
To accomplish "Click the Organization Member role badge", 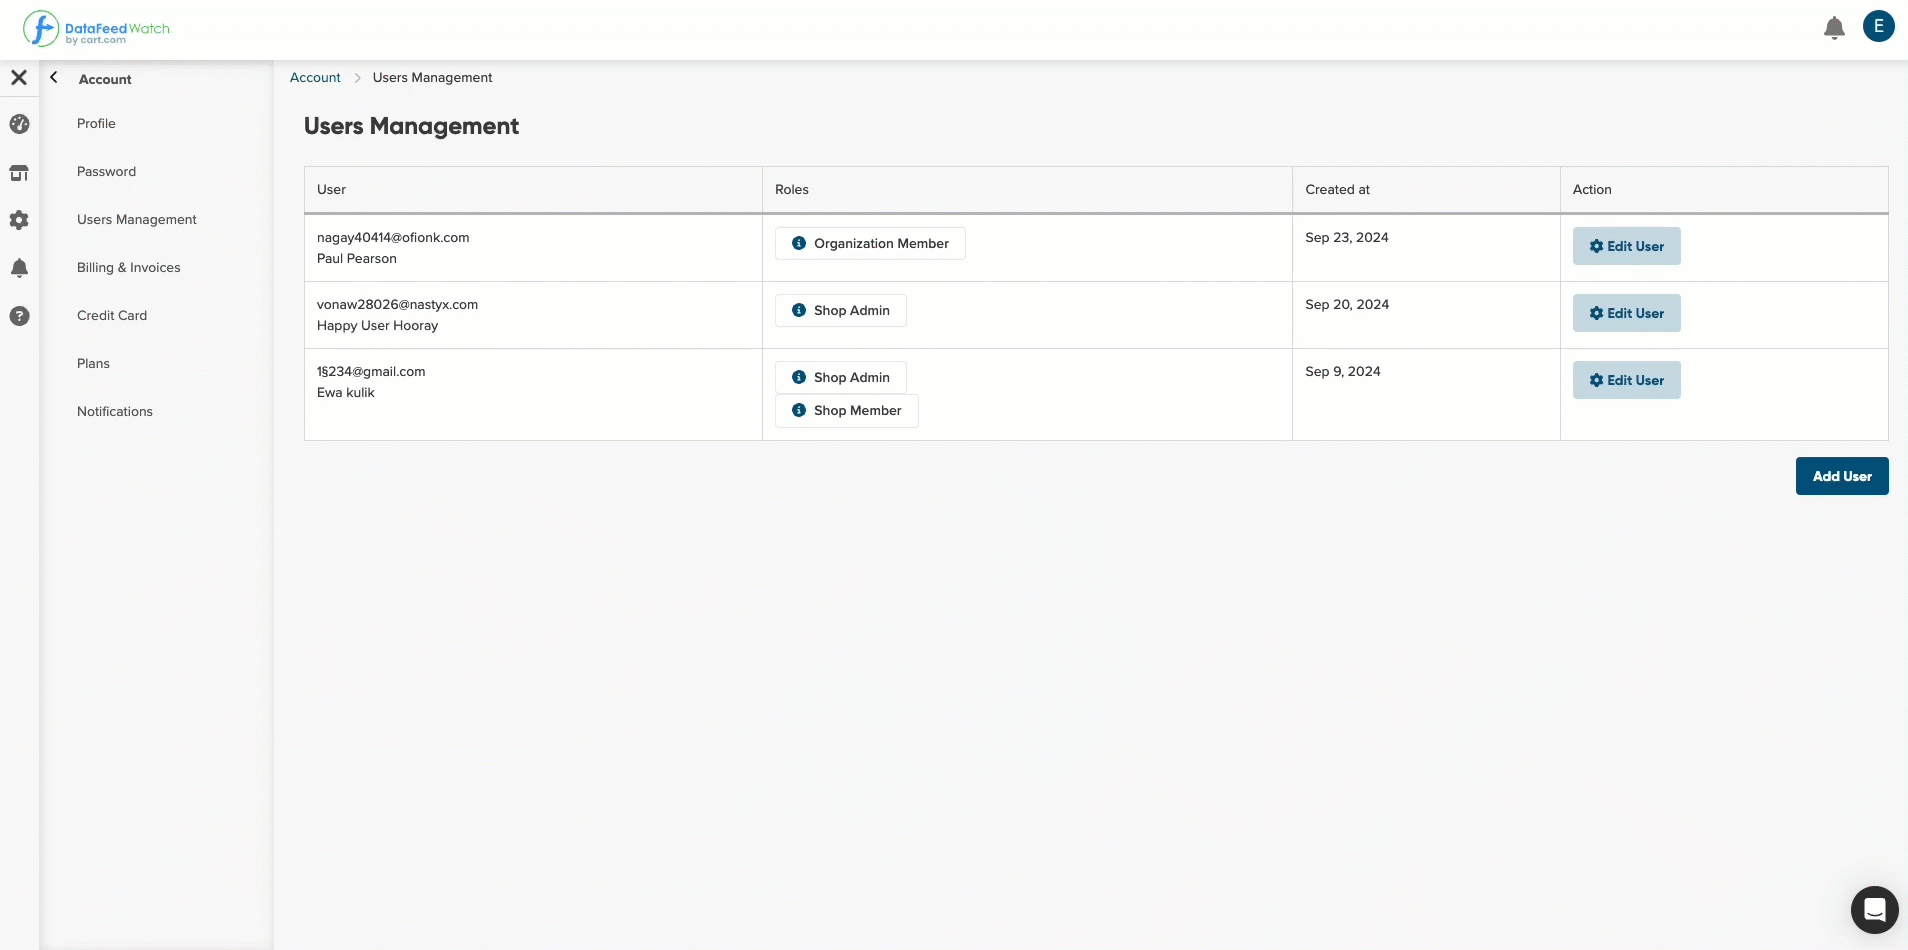I will [870, 243].
